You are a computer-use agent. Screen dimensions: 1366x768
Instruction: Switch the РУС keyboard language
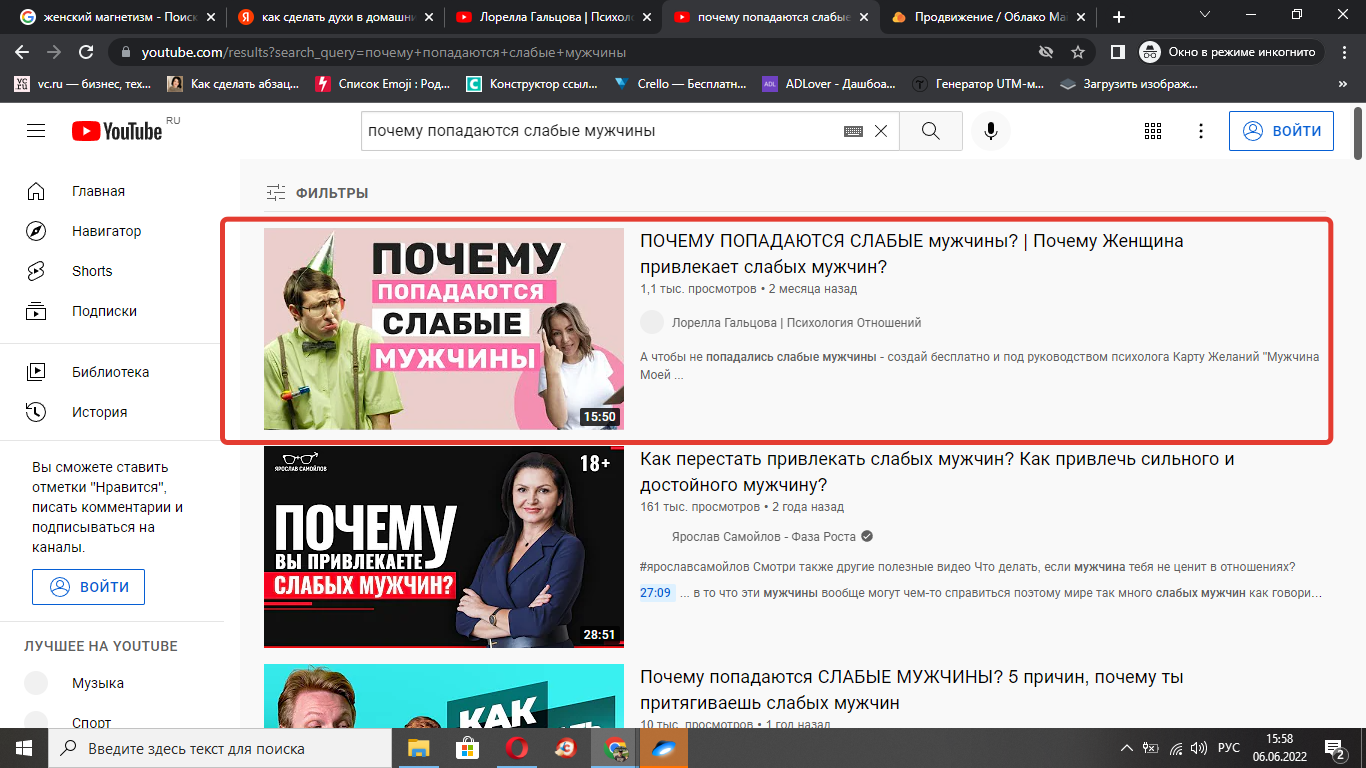pyautogui.click(x=1228, y=748)
